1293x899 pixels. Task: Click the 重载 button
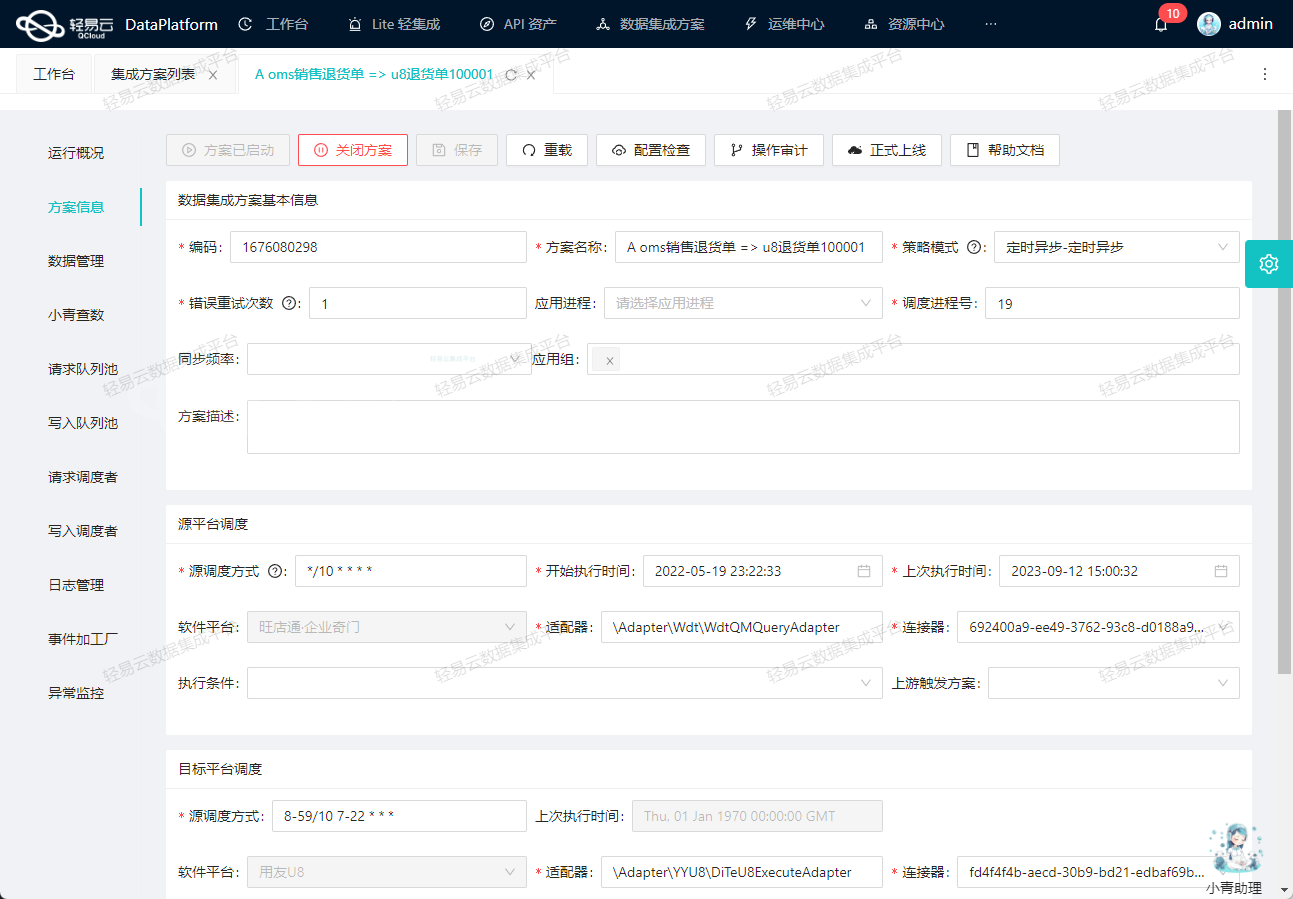[546, 150]
